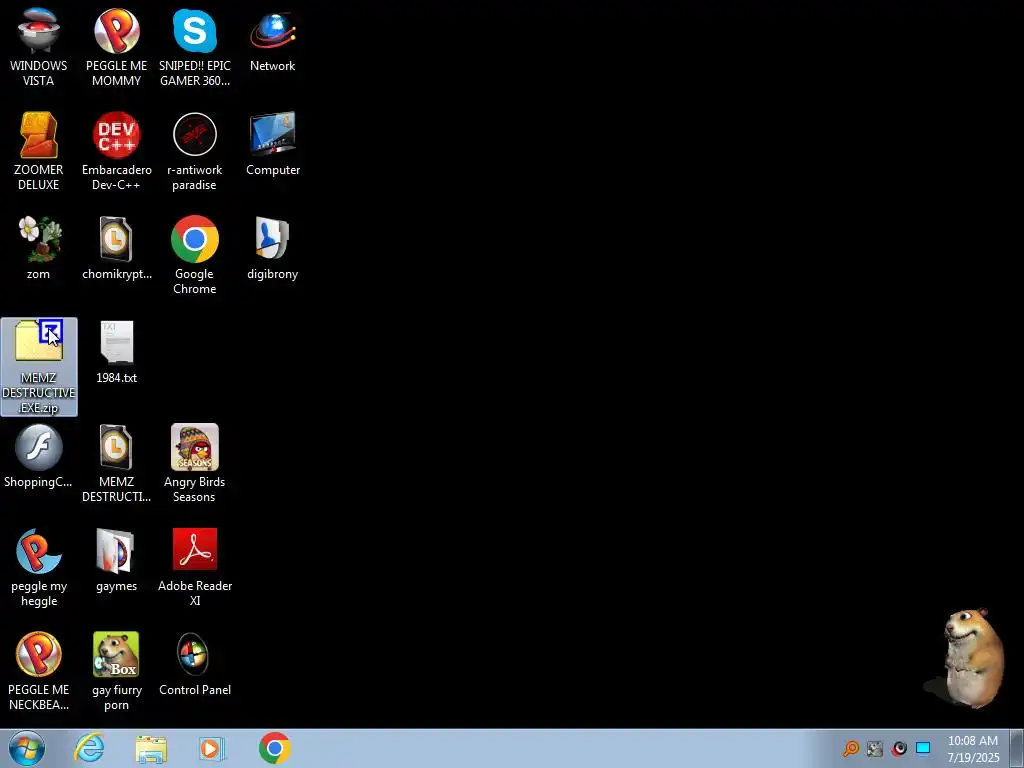The width and height of the screenshot is (1024, 768).
Task: Launch Internet Explorer from the taskbar
Action: 89,748
